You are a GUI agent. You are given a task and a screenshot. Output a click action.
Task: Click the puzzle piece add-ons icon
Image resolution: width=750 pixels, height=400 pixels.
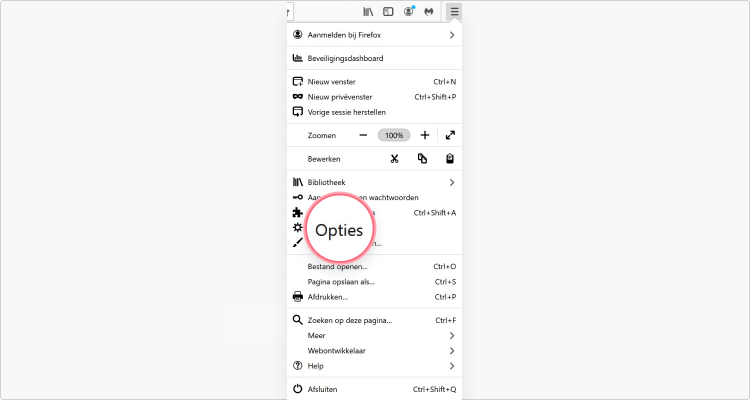(x=298, y=212)
